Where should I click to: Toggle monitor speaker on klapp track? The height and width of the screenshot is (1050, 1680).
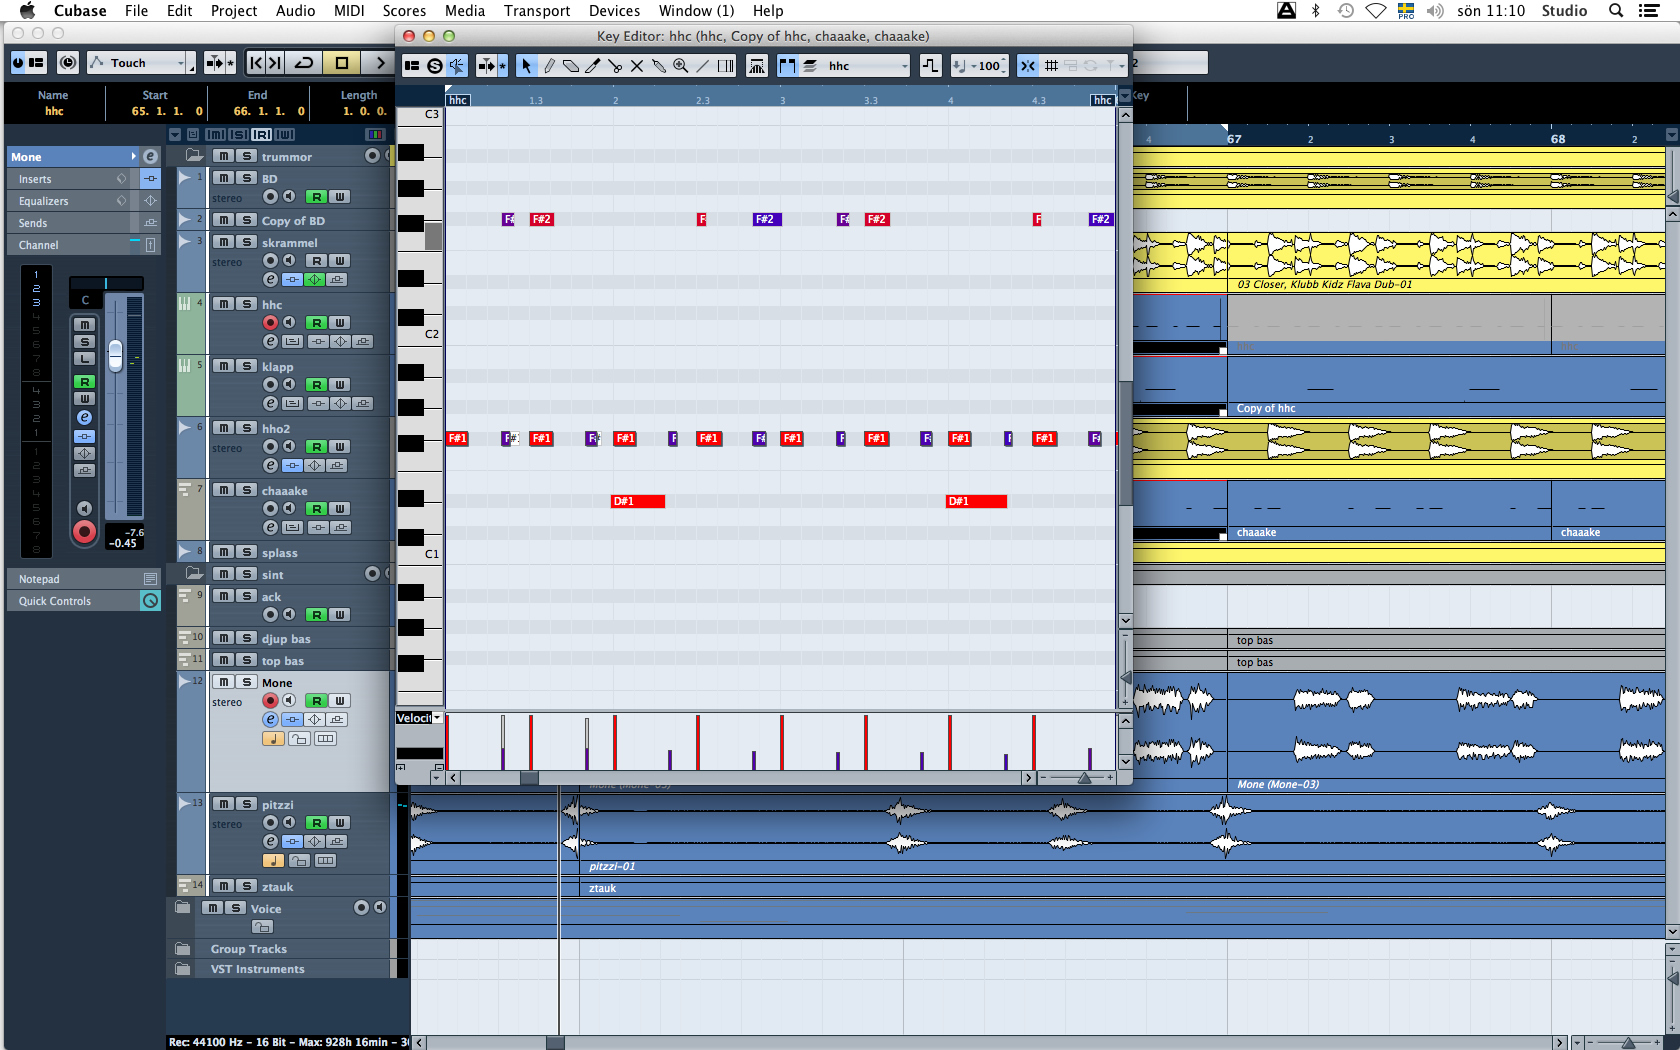[289, 384]
